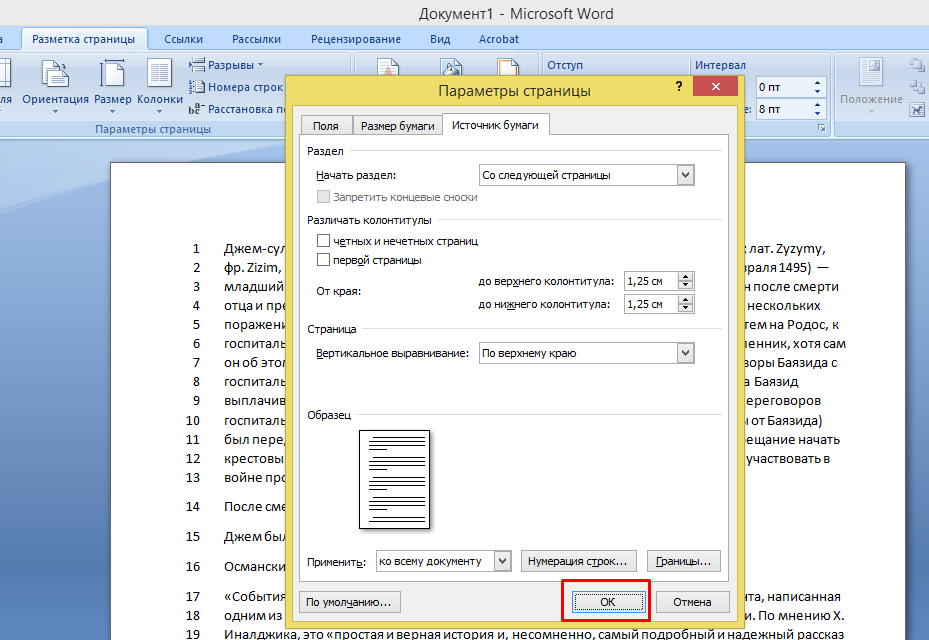This screenshot has width=929, height=640.
Task: Decrease the до нижнего колонтитула value
Action: pos(685,308)
